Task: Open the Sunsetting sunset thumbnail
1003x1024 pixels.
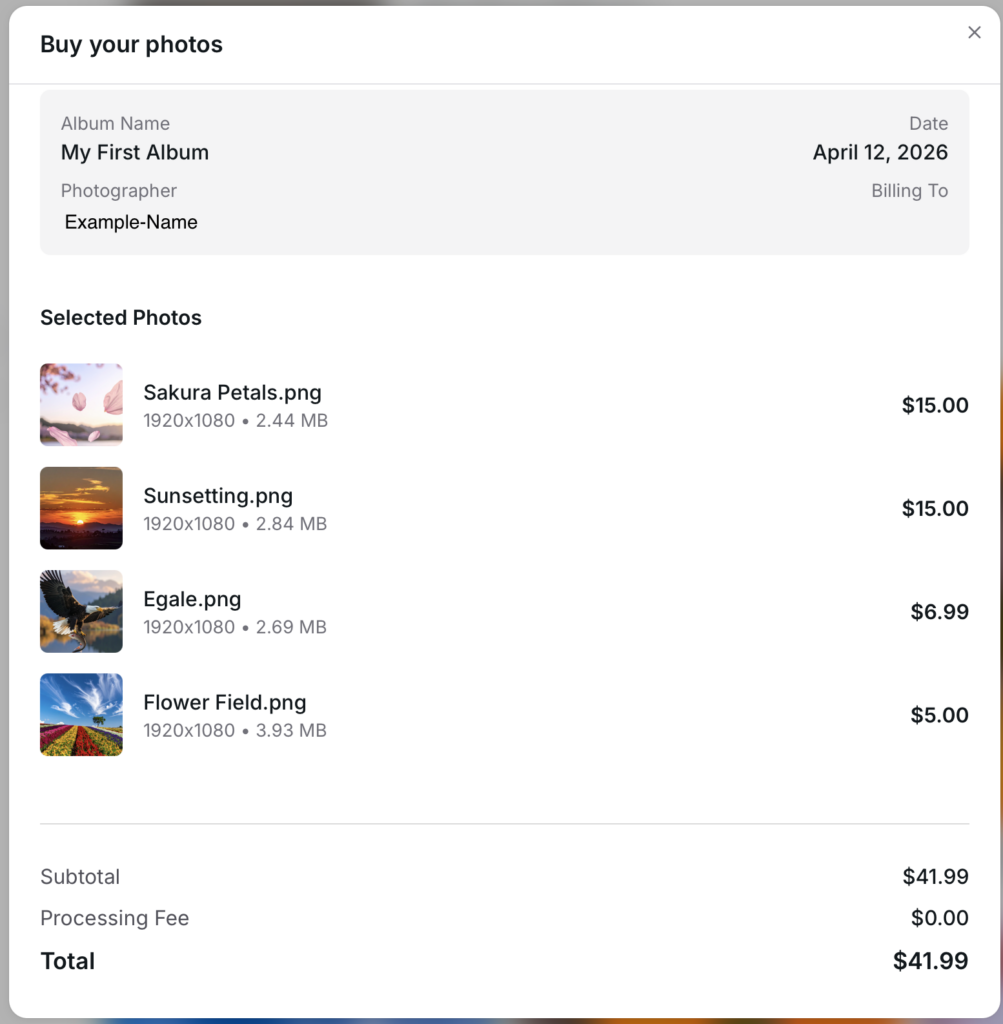Action: 81,508
